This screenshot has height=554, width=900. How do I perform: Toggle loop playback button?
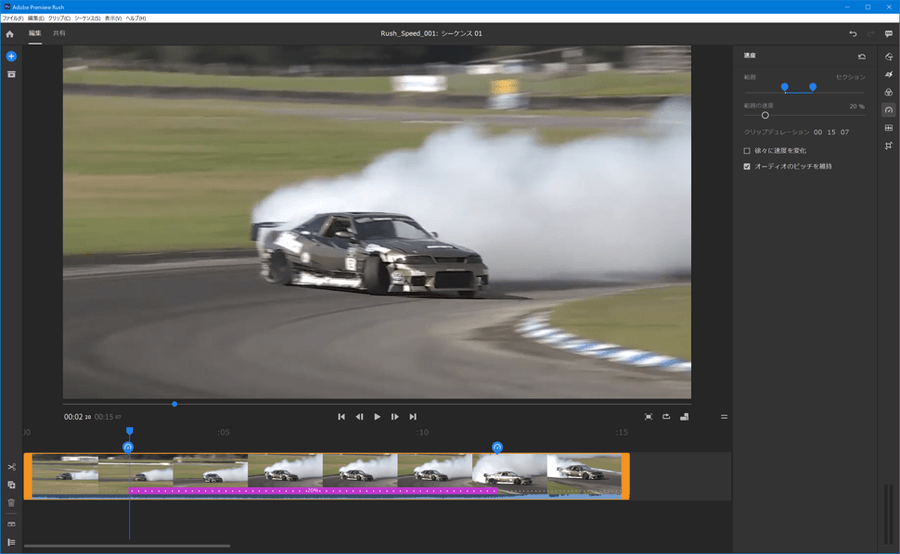[666, 416]
